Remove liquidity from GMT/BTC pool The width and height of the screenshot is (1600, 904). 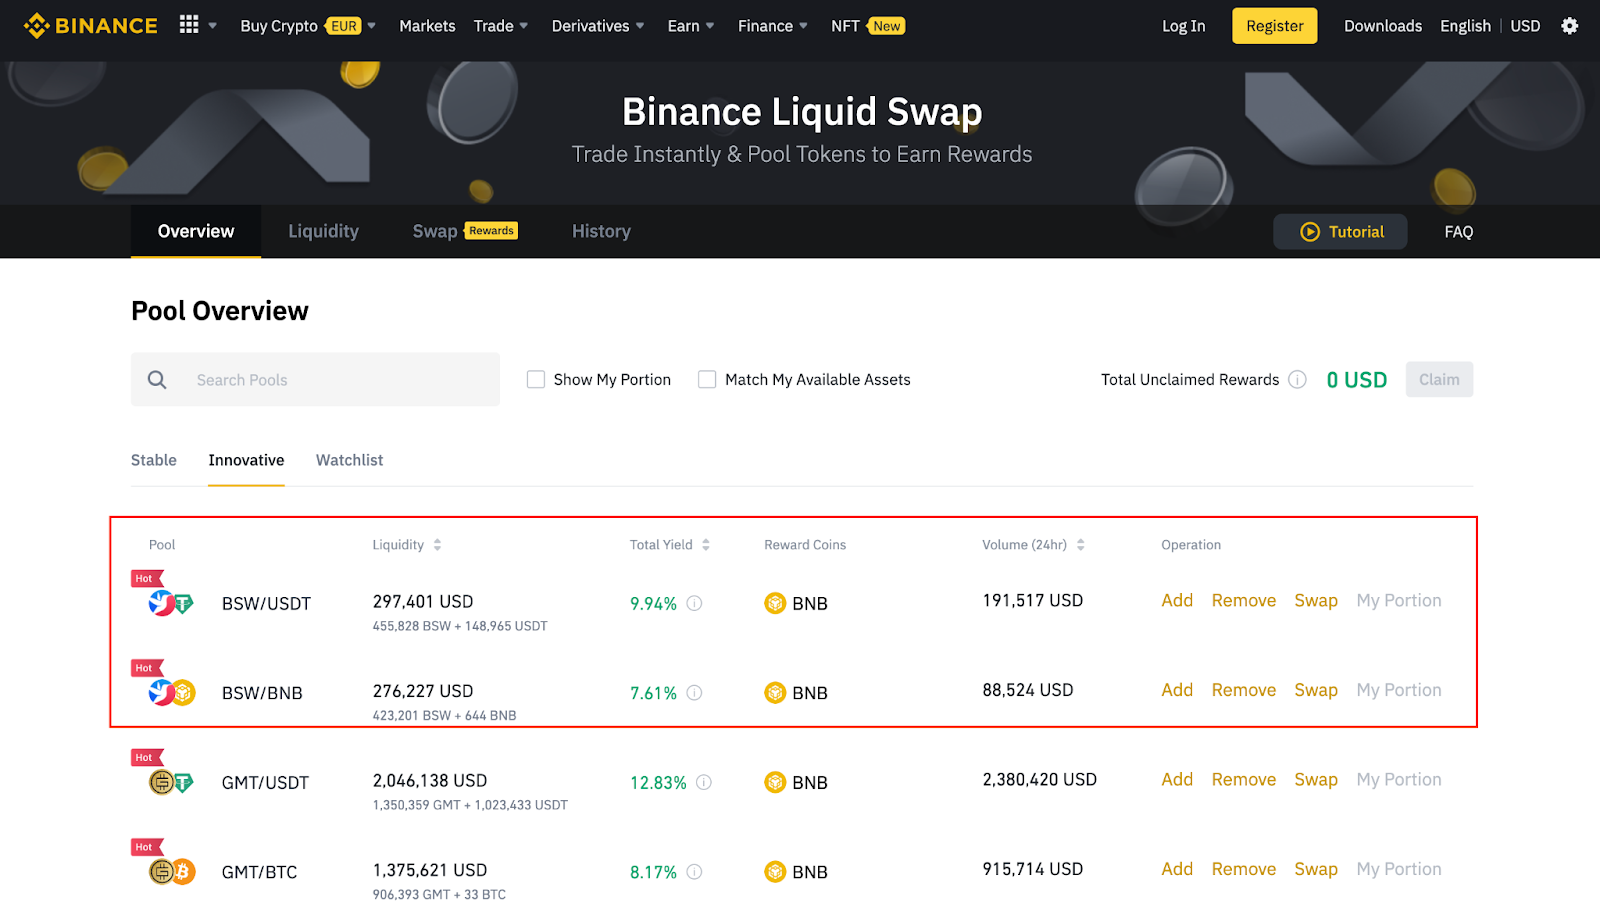pyautogui.click(x=1243, y=869)
